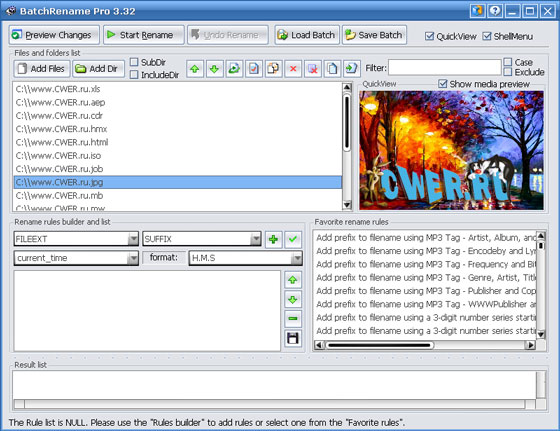The width and height of the screenshot is (560, 431).
Task: Open the H.M.S format dropdown
Action: (297, 258)
